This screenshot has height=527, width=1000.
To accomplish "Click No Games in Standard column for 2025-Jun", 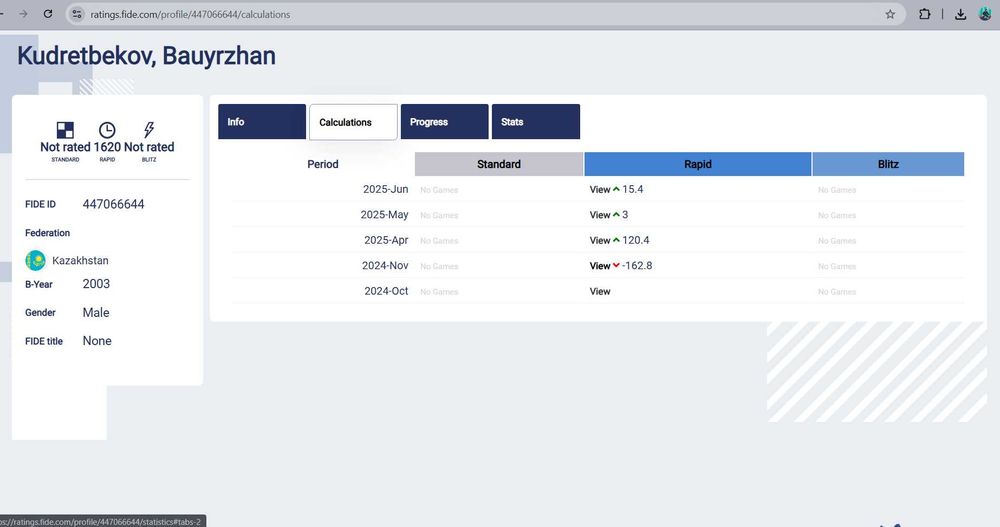I will pos(439,190).
